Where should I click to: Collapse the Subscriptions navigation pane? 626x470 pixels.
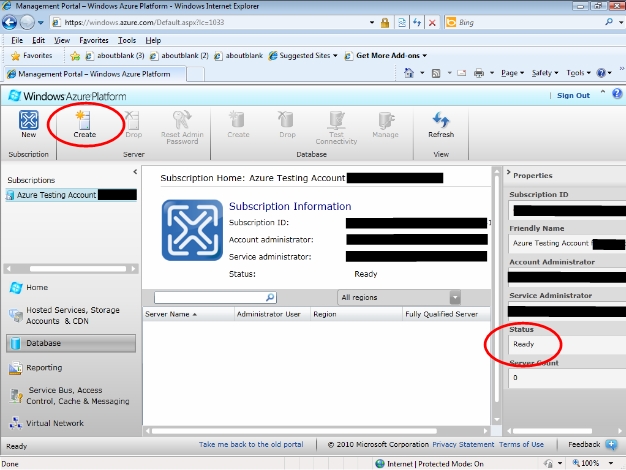pyautogui.click(x=135, y=172)
